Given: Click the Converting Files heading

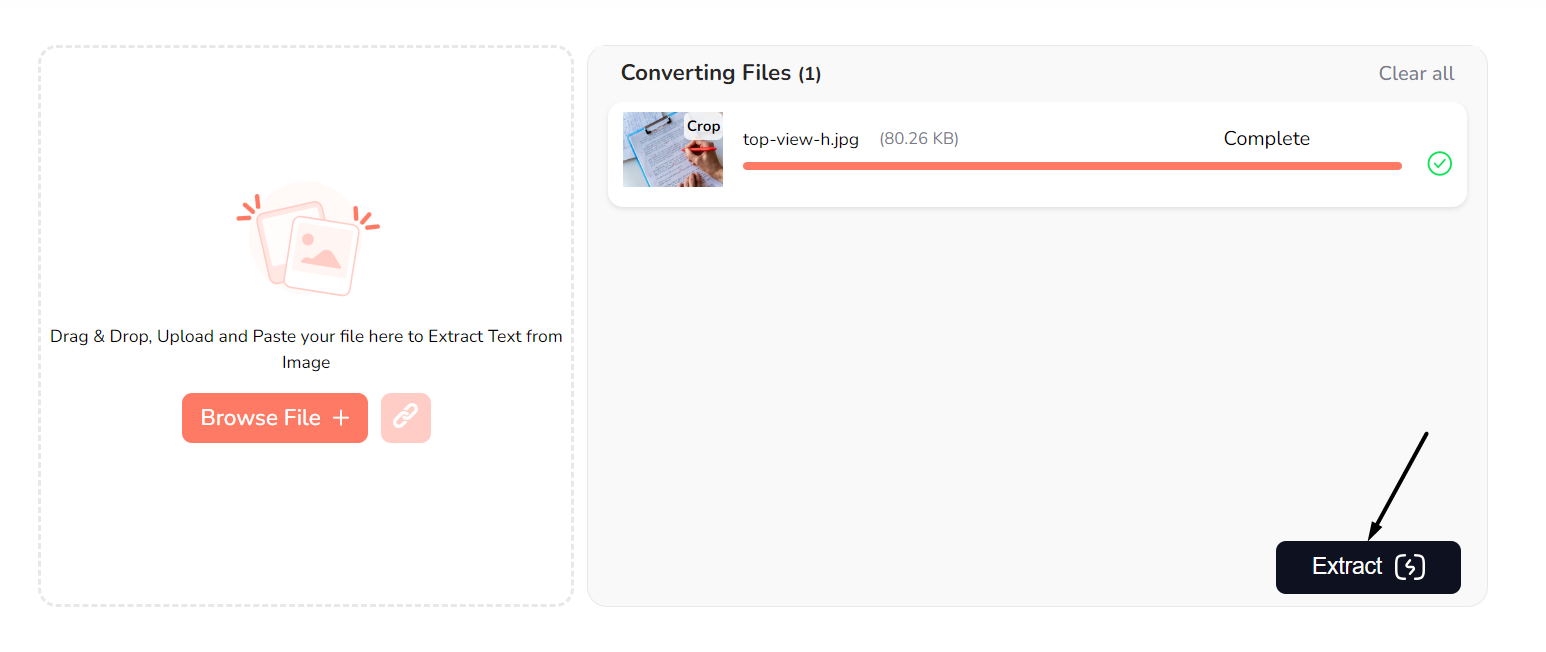Looking at the screenshot, I should 706,73.
